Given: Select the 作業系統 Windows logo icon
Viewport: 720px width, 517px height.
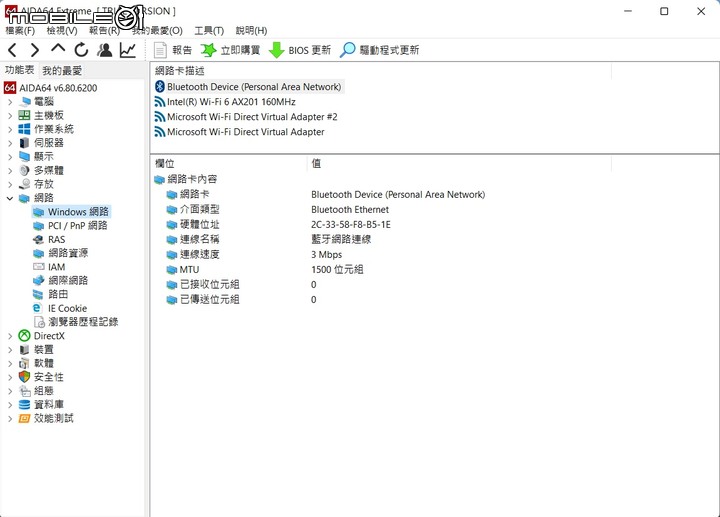Looking at the screenshot, I should 24,129.
